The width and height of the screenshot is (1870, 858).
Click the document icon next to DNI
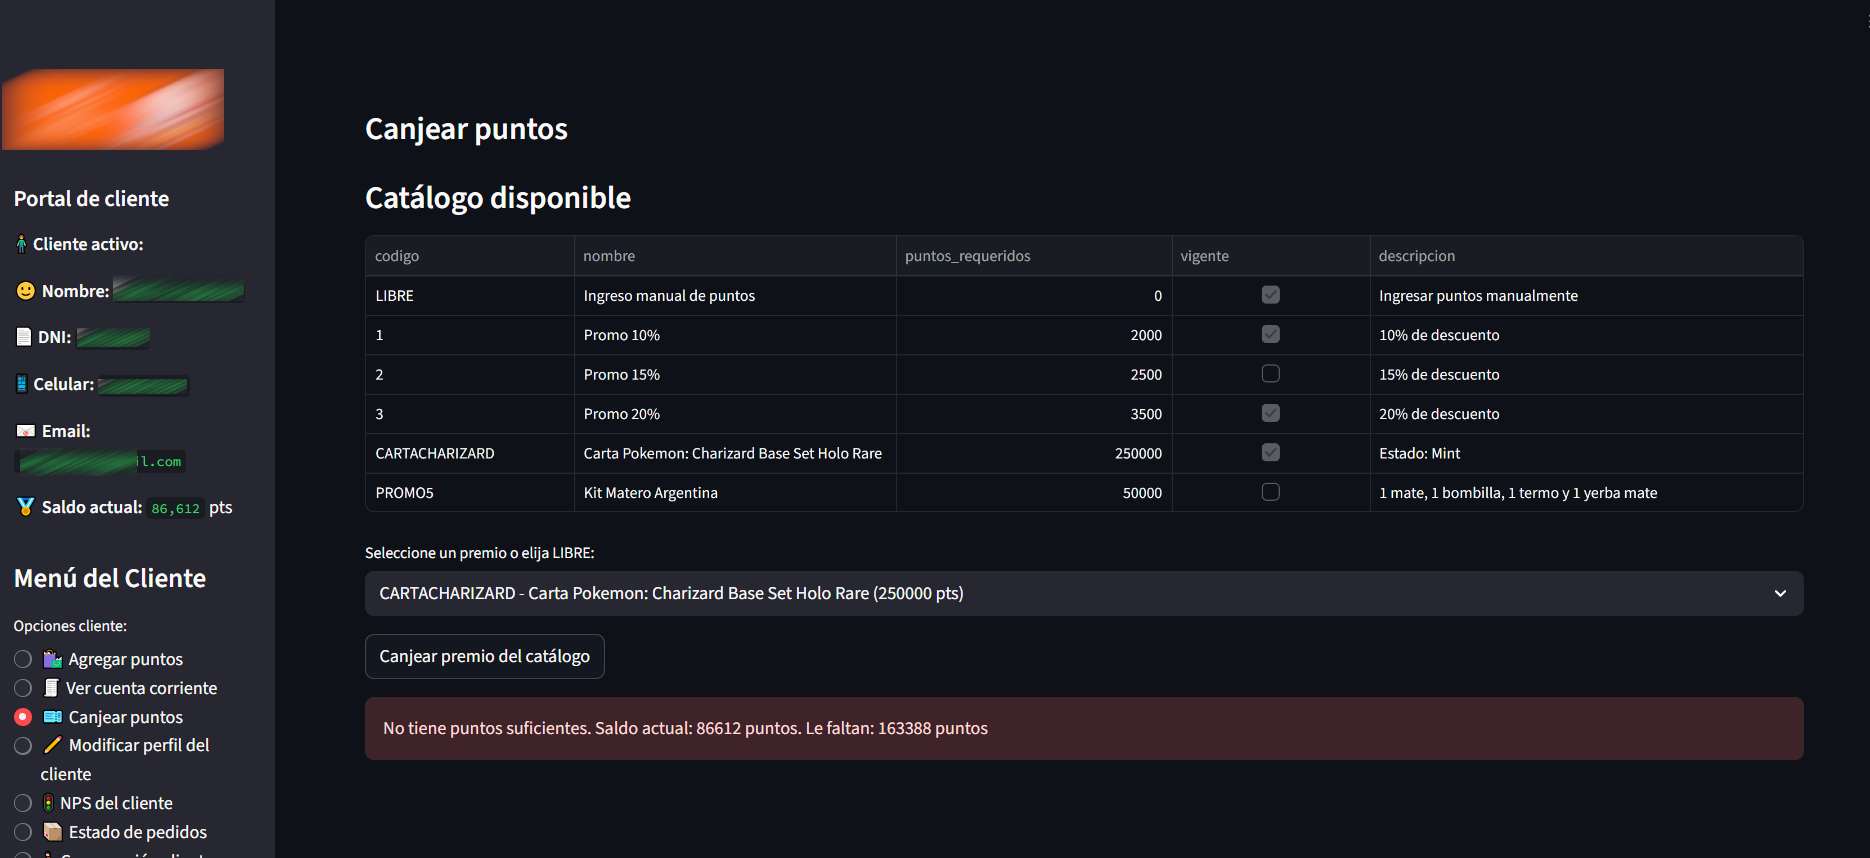pos(24,337)
